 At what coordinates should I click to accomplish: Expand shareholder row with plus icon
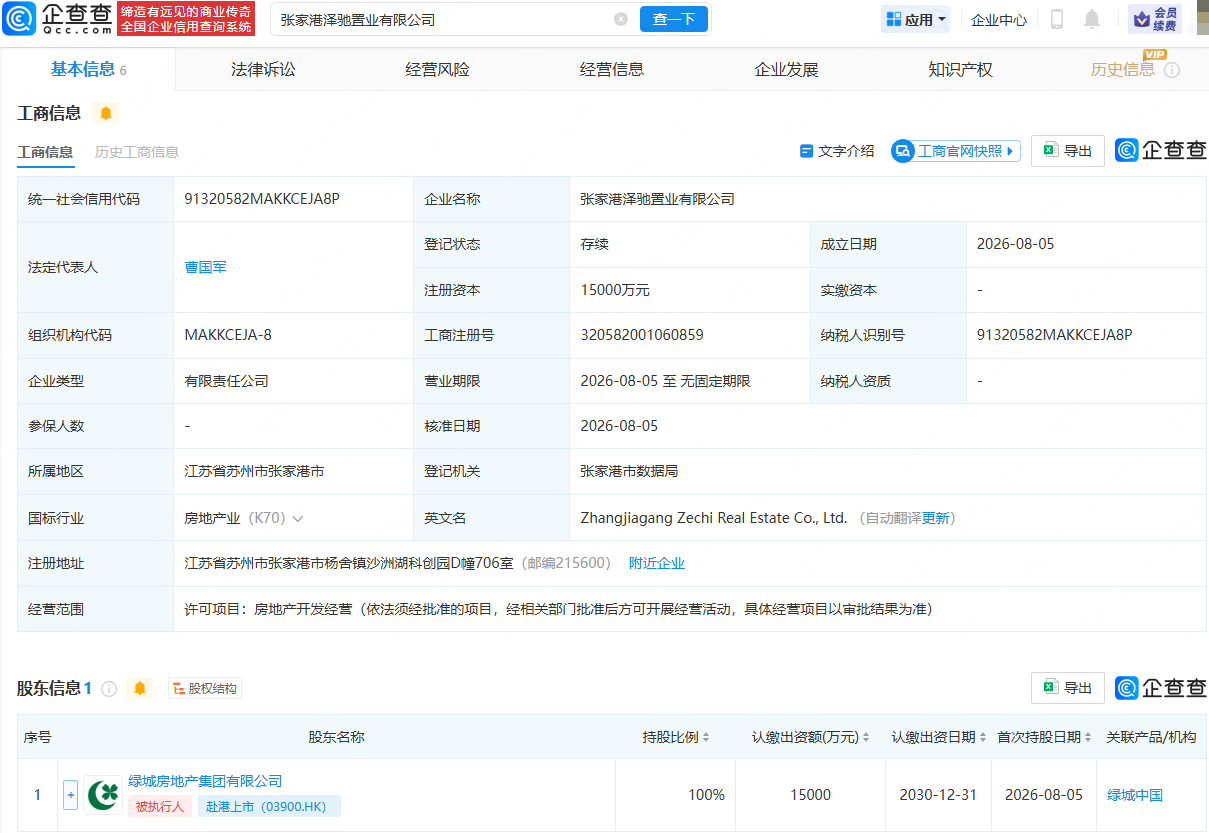pyautogui.click(x=70, y=795)
